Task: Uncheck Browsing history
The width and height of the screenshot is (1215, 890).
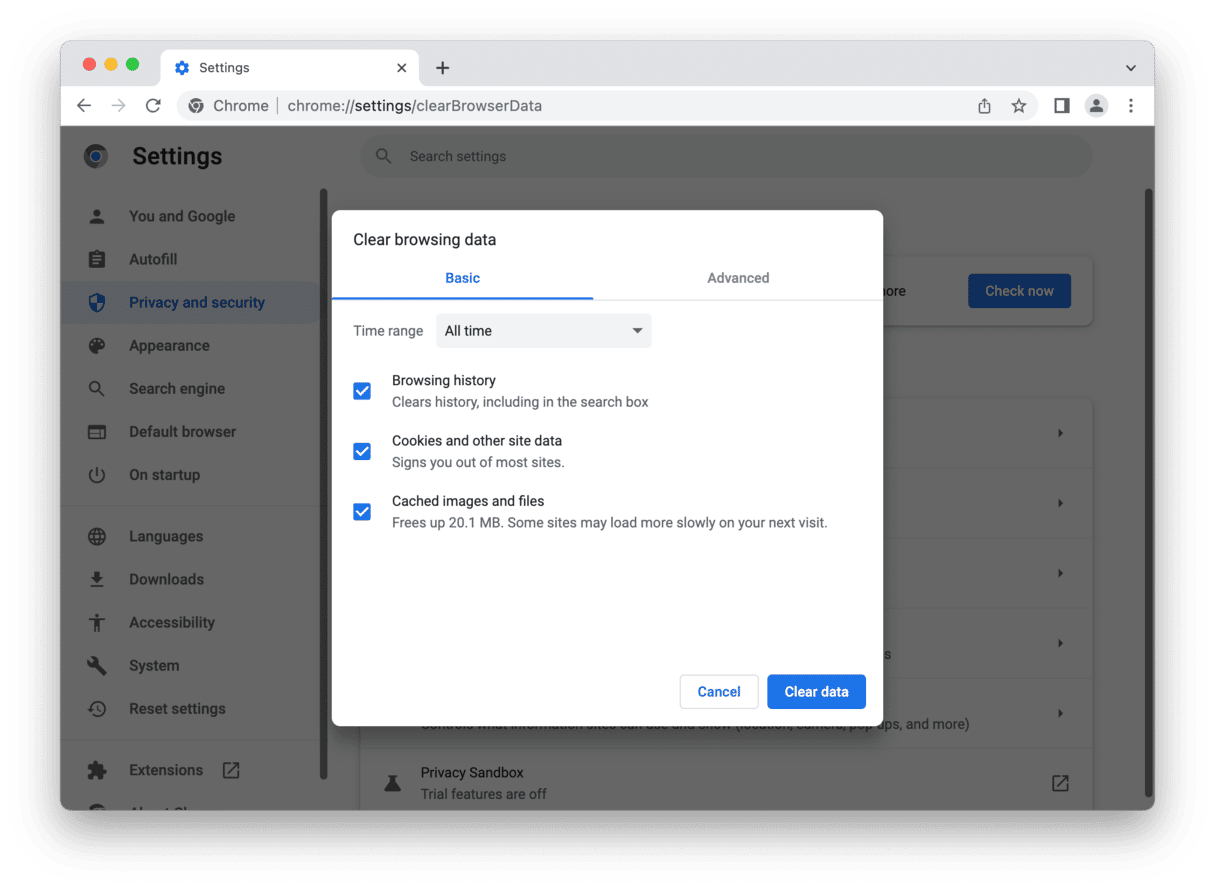Action: tap(362, 391)
